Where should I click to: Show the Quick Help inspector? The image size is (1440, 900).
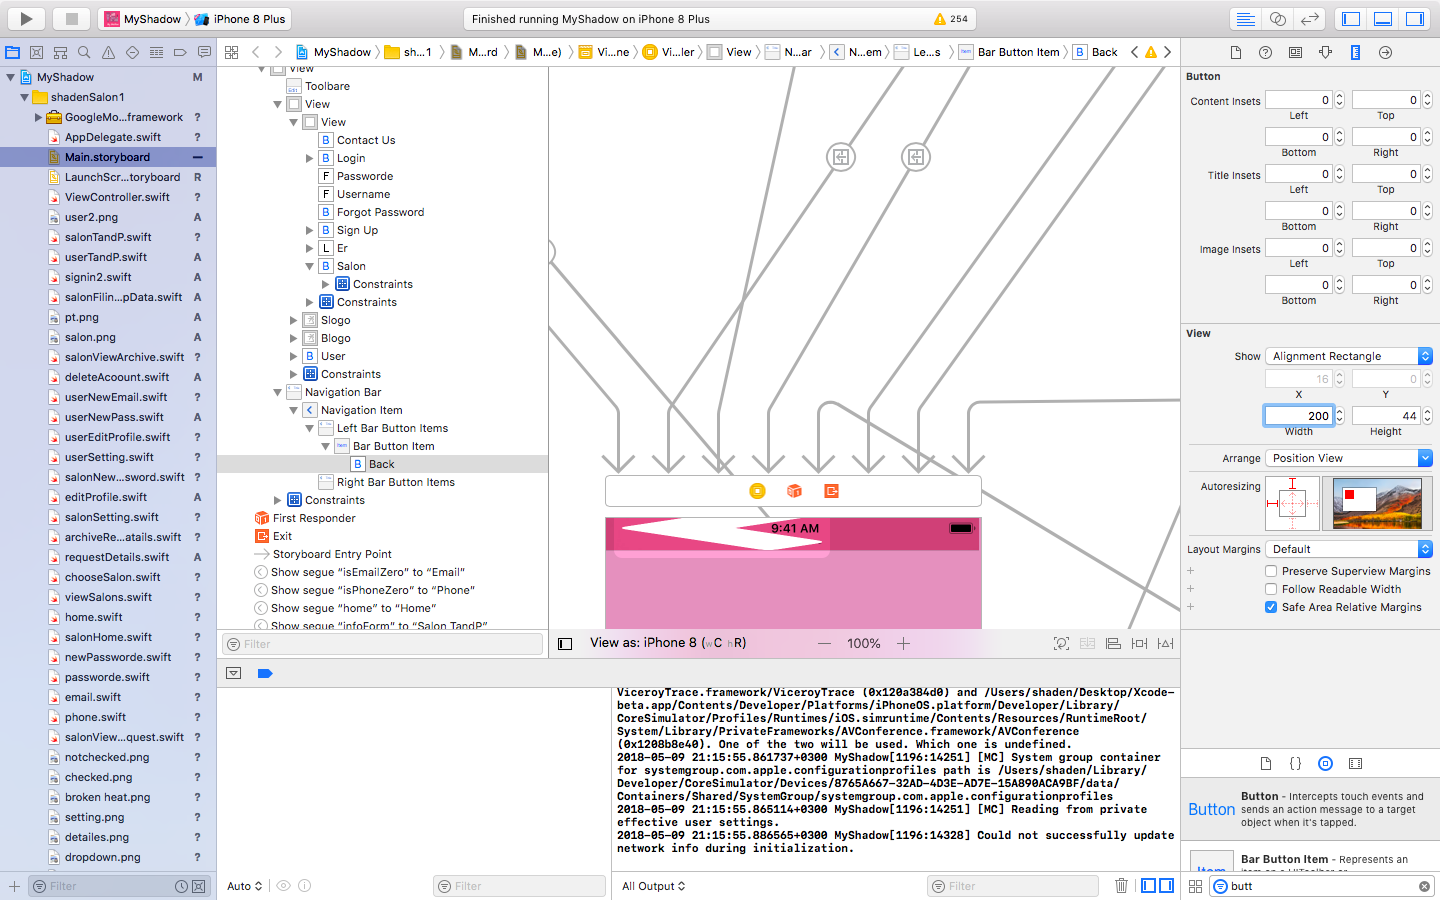pyautogui.click(x=1266, y=52)
